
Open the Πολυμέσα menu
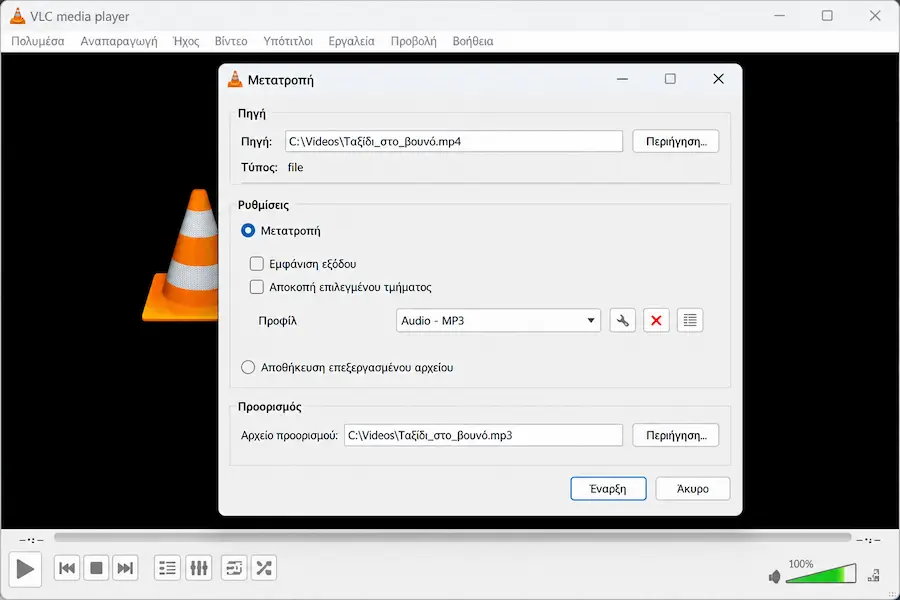coord(38,41)
